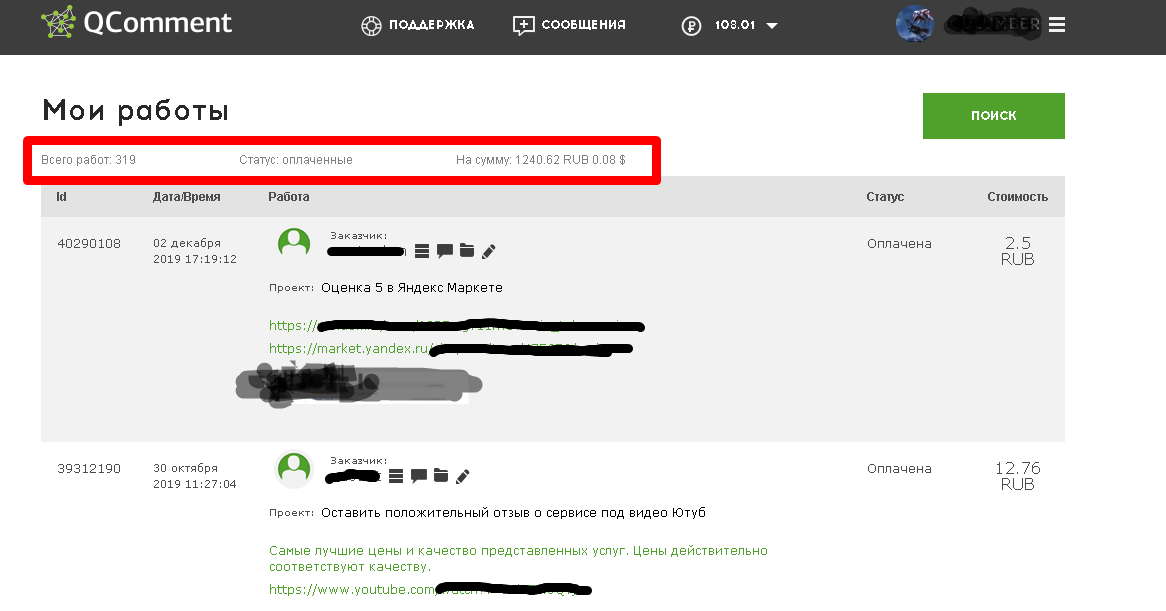Click chat bubble icon for job 39312190
The width and height of the screenshot is (1166, 611).
(x=419, y=476)
